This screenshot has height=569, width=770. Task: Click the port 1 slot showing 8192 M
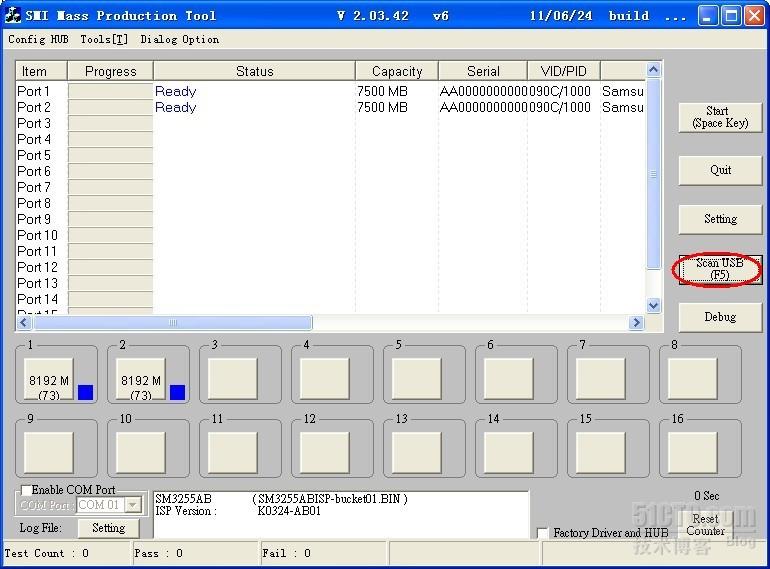(x=48, y=380)
